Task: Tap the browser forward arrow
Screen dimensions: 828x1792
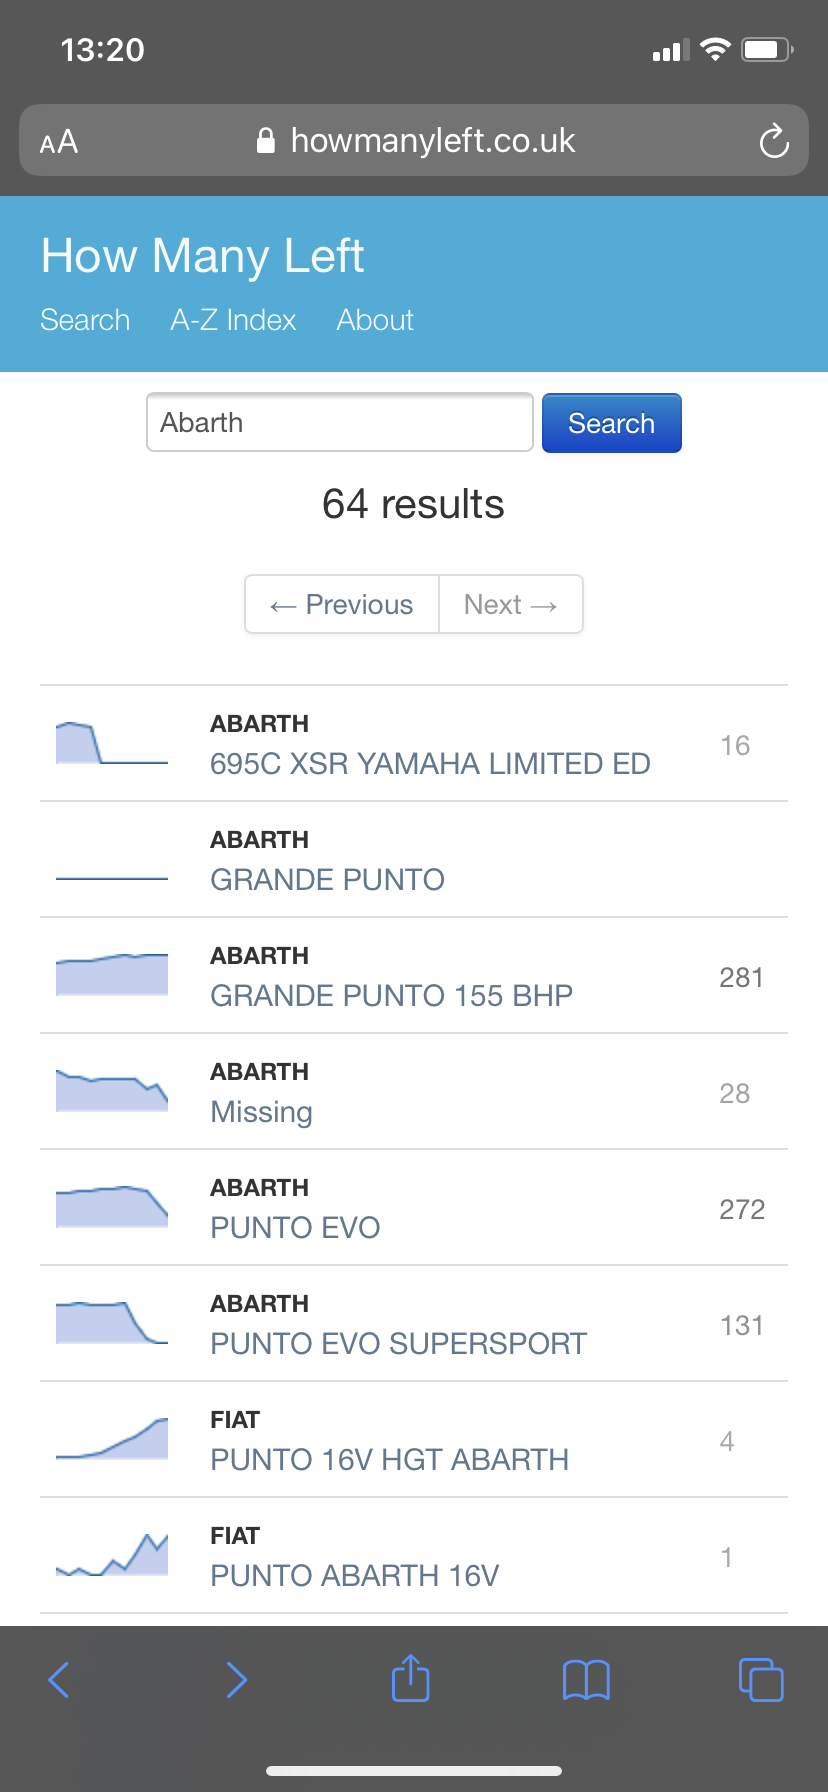Action: pos(236,1680)
